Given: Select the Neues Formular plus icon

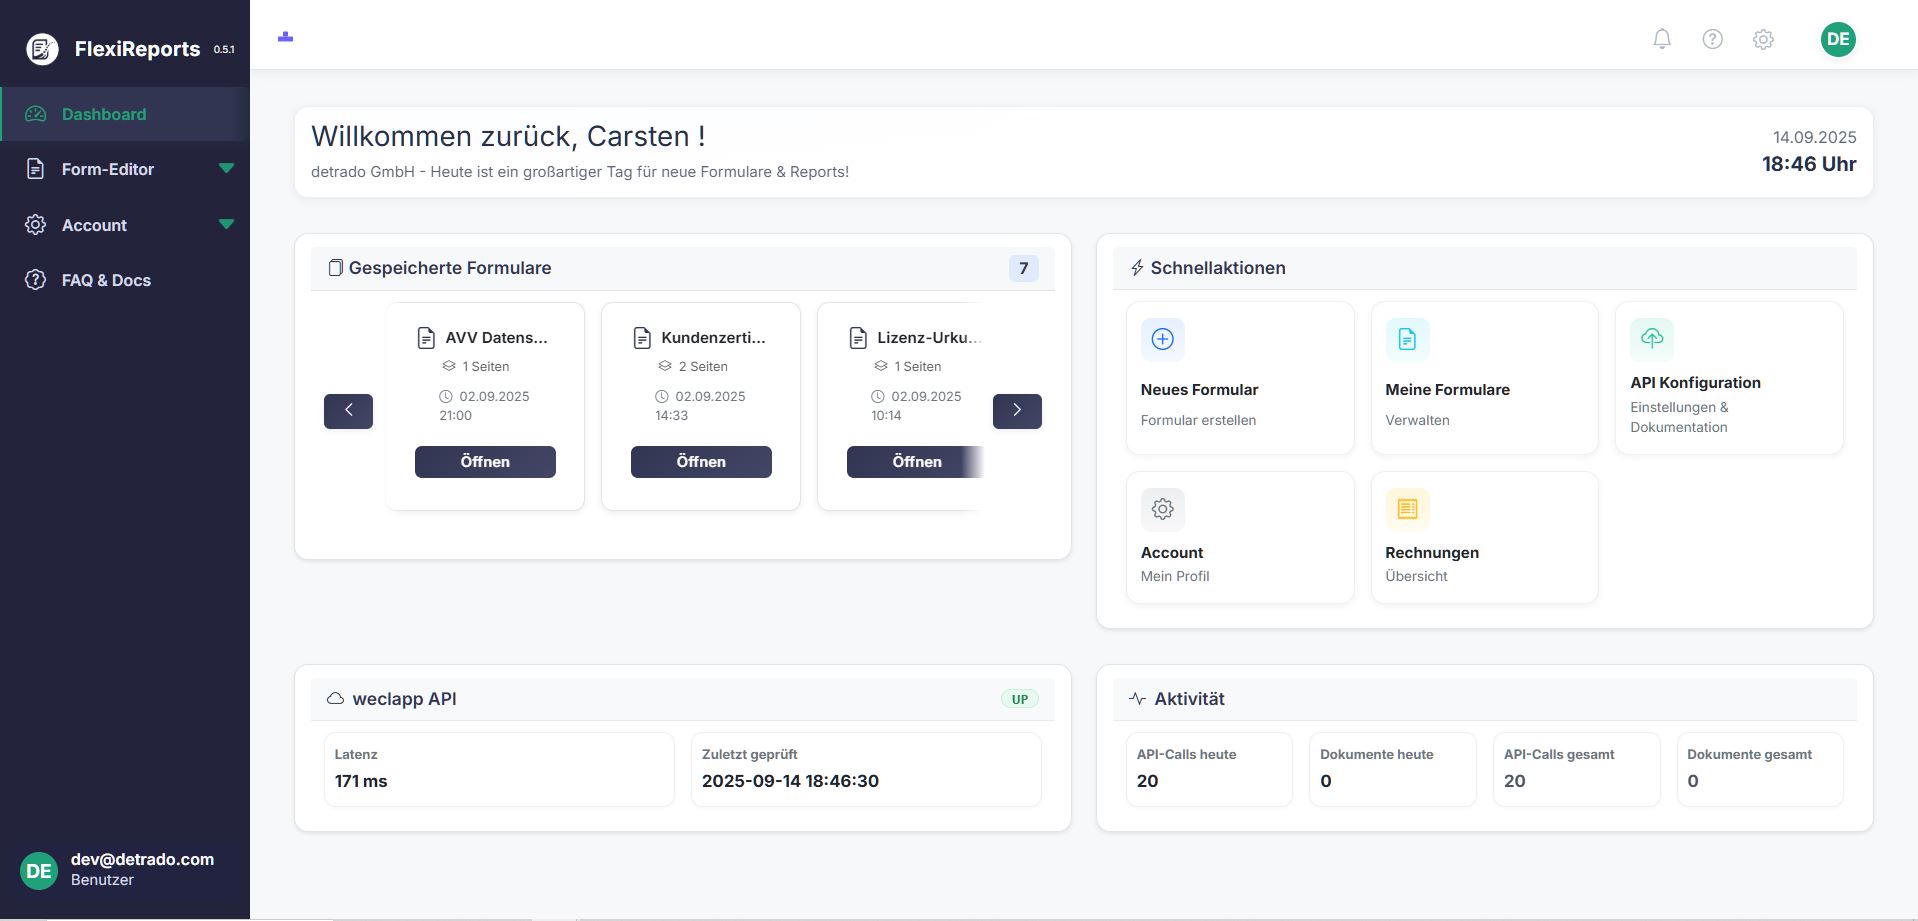Looking at the screenshot, I should pos(1162,339).
